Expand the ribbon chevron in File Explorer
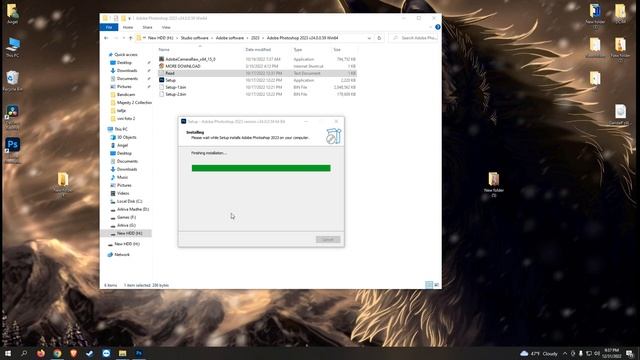The width and height of the screenshot is (640, 360). tap(430, 27)
